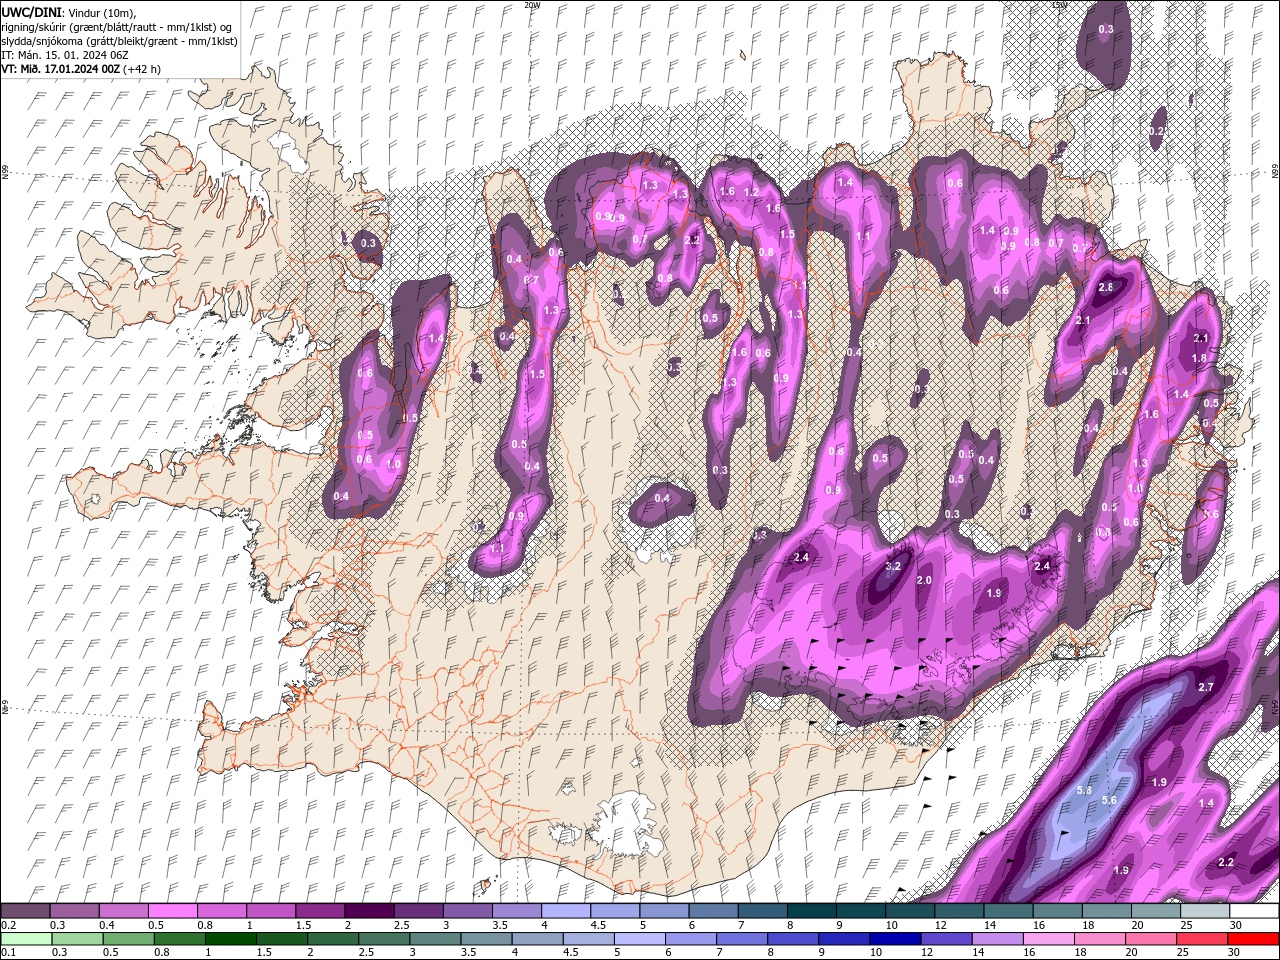Select the 3.2 snowfall value on map
This screenshot has height=960, width=1280.
894,566
